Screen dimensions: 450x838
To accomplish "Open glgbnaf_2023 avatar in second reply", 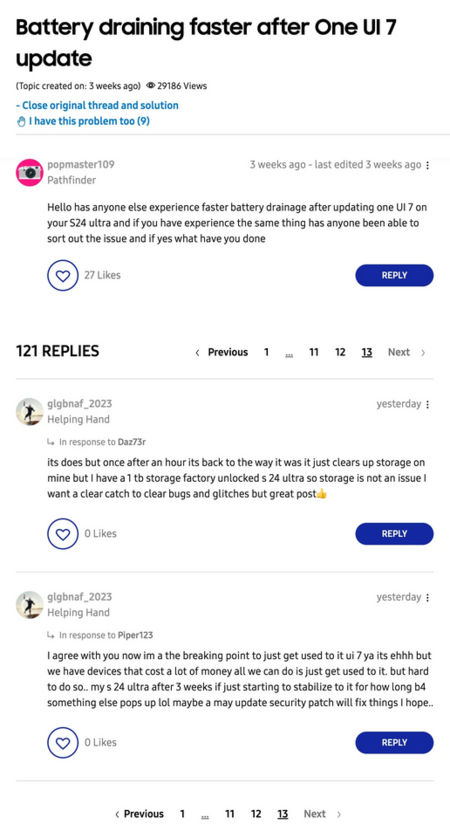I will point(29,604).
